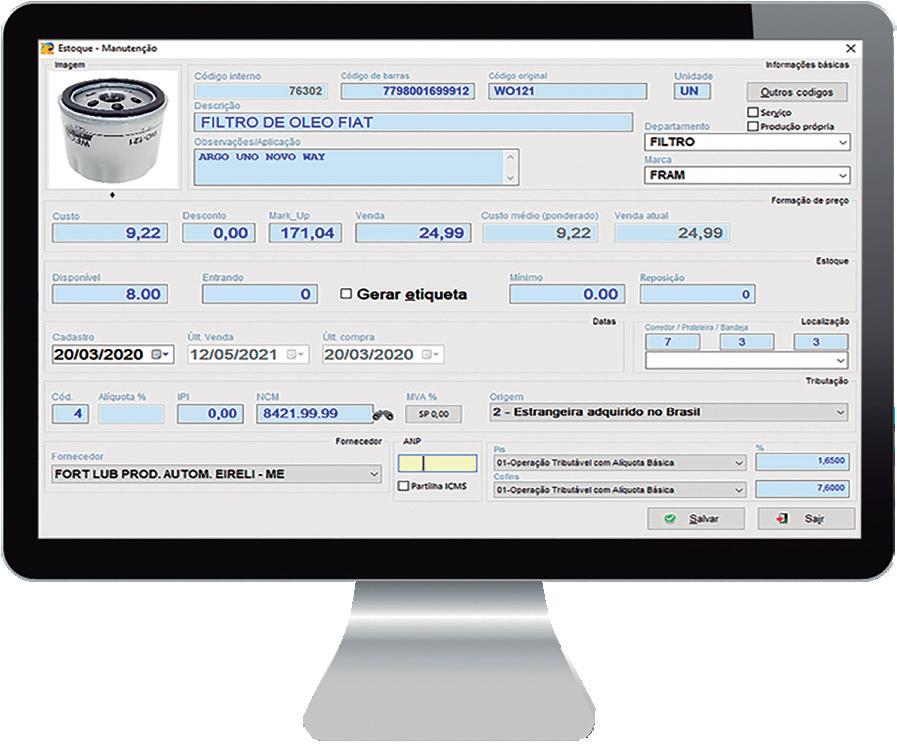The height and width of the screenshot is (747, 897).
Task: Click the yellow ANP input field
Action: tap(437, 463)
